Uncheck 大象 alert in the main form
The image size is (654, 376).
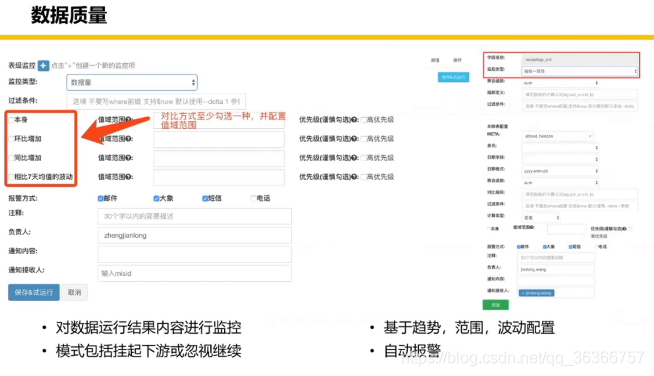pyautogui.click(x=156, y=198)
